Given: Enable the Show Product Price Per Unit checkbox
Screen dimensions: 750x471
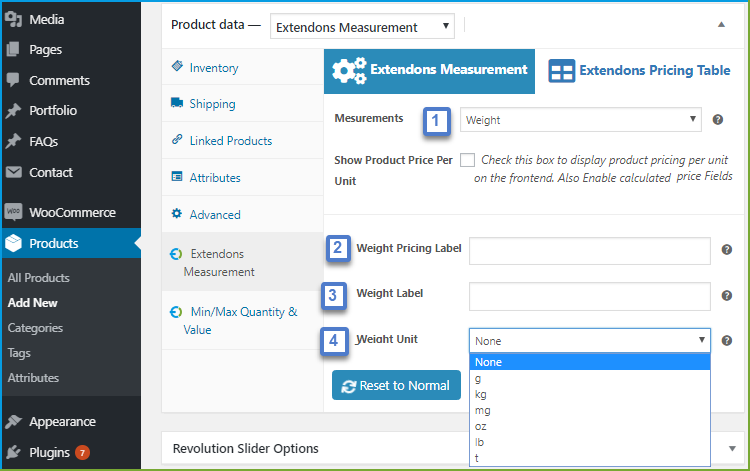Looking at the screenshot, I should (467, 160).
